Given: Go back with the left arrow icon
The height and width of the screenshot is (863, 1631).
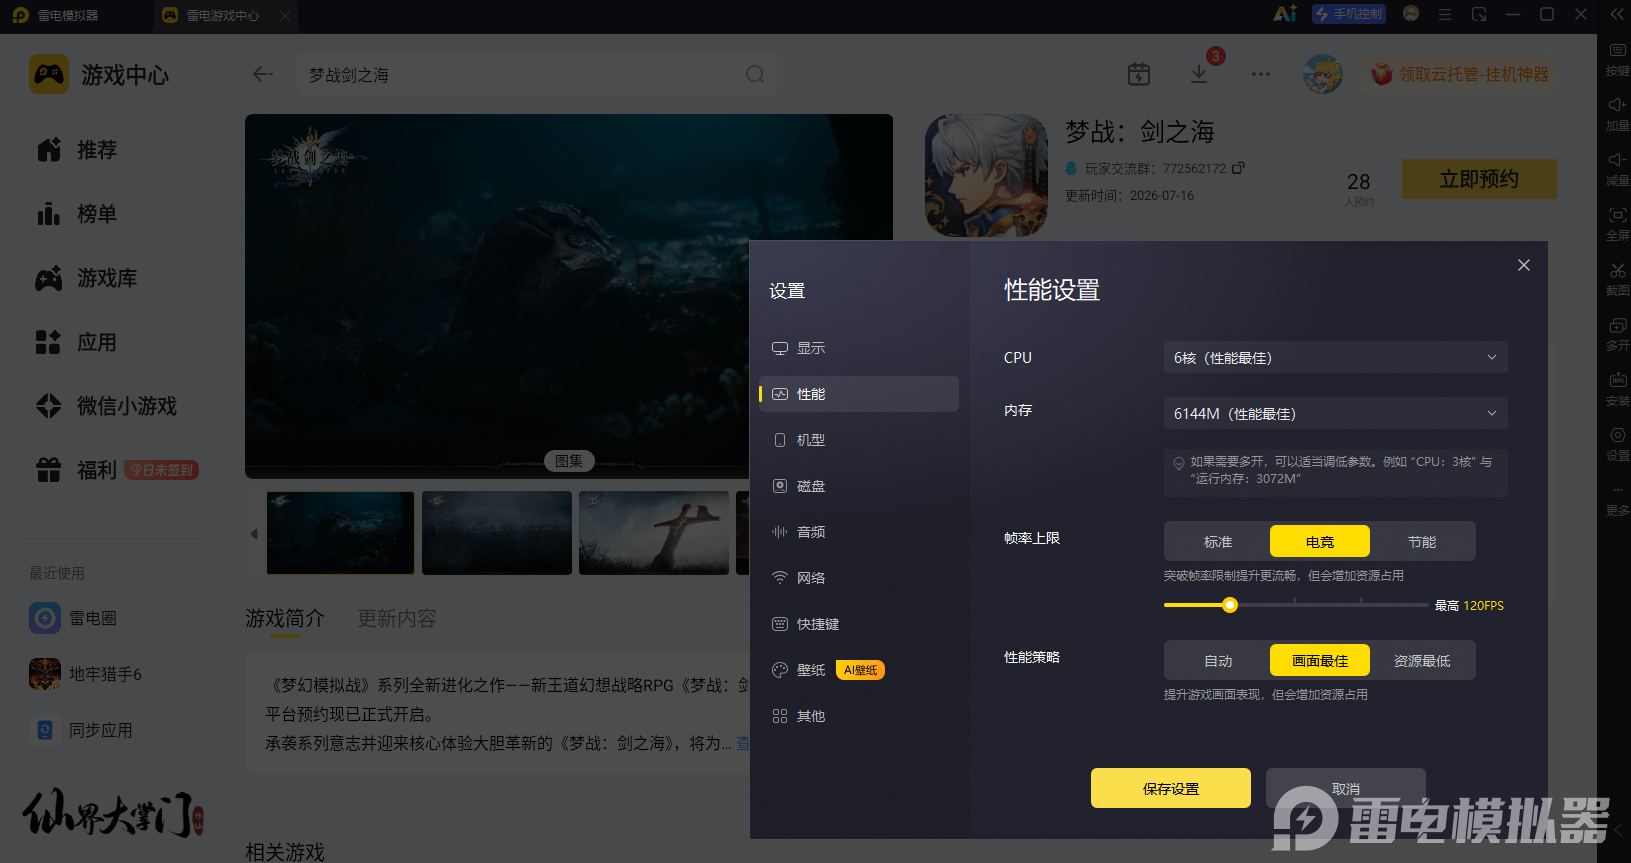Looking at the screenshot, I should pyautogui.click(x=263, y=74).
